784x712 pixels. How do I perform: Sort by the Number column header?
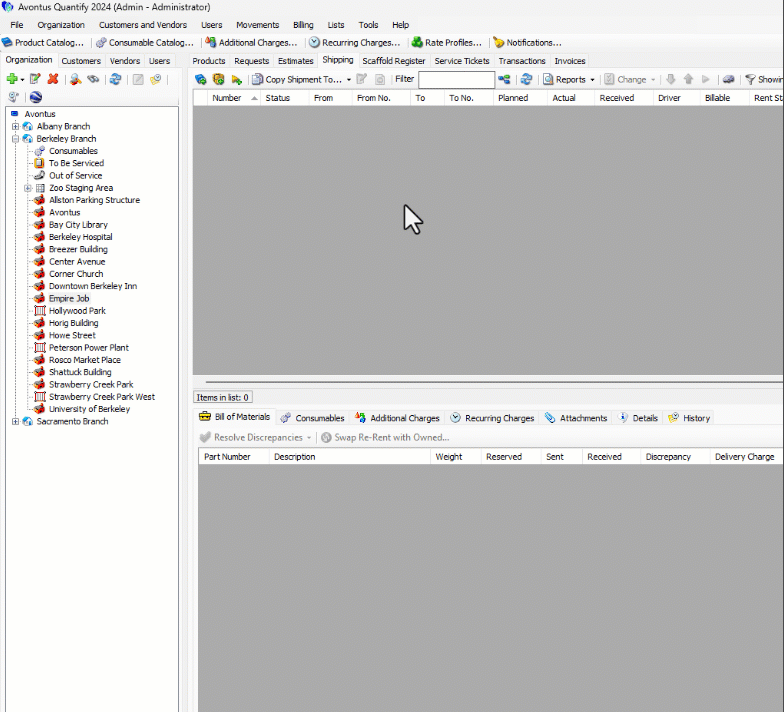(234, 98)
